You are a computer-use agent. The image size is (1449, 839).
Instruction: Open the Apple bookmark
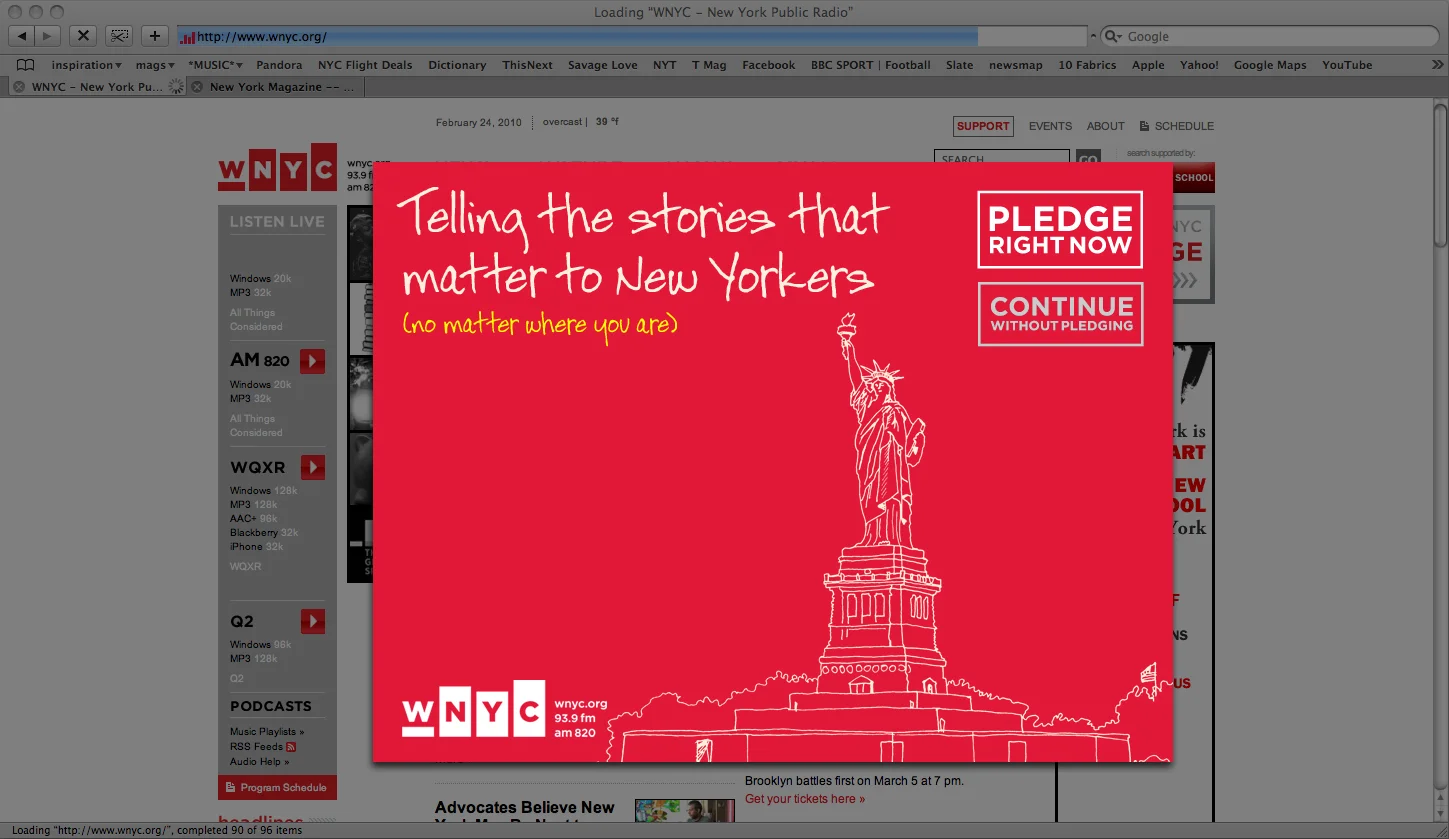(1148, 65)
